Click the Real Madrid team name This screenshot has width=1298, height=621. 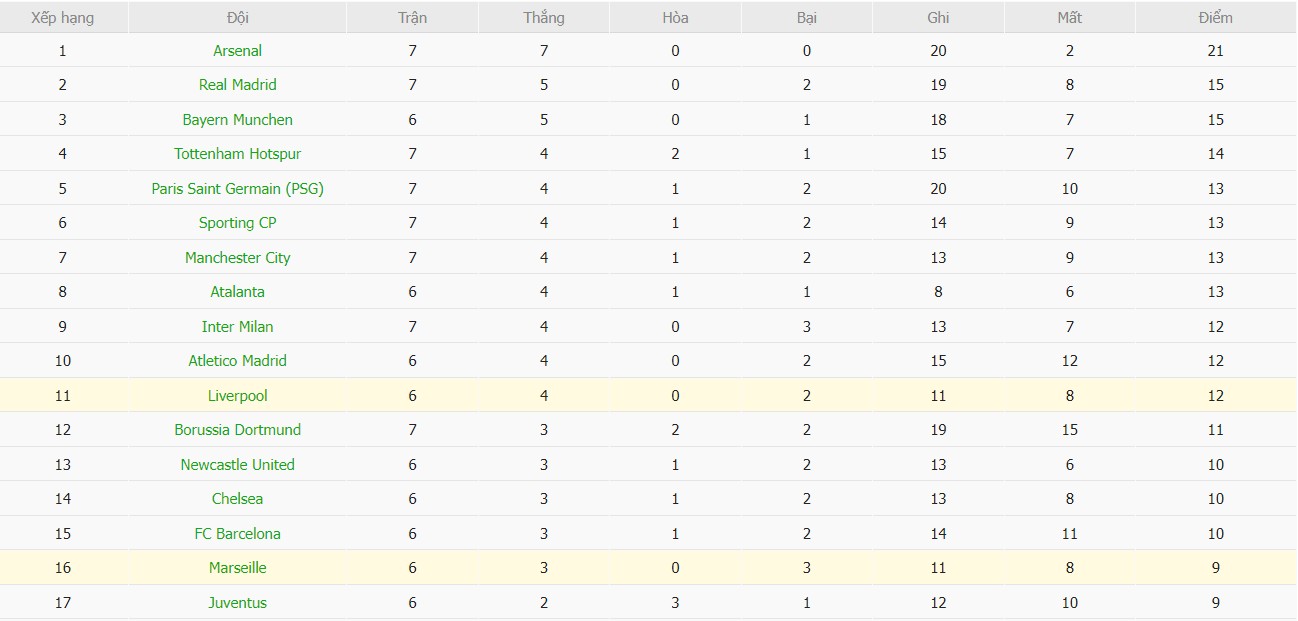[238, 85]
